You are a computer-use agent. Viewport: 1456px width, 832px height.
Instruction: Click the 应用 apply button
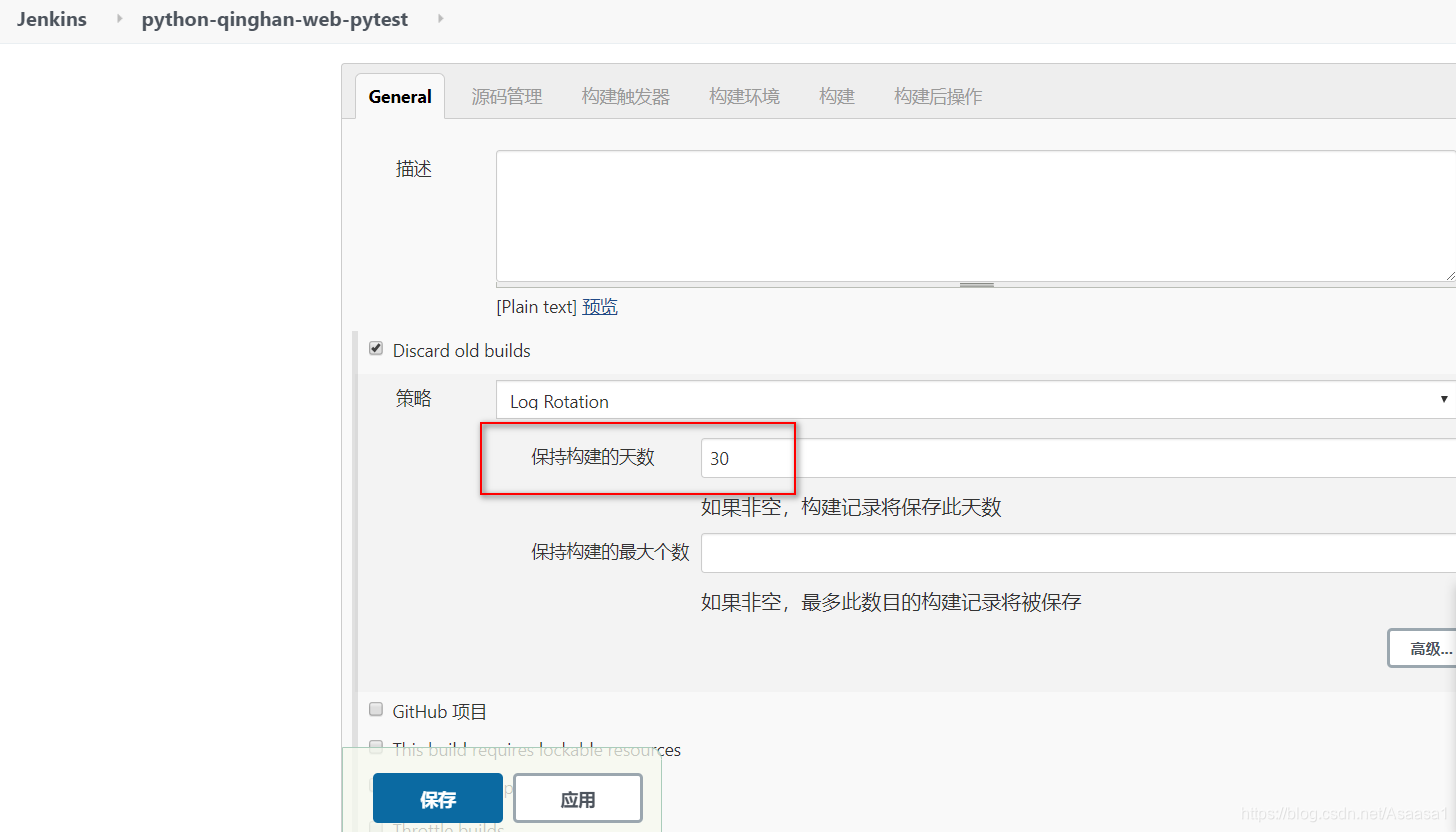pos(578,798)
